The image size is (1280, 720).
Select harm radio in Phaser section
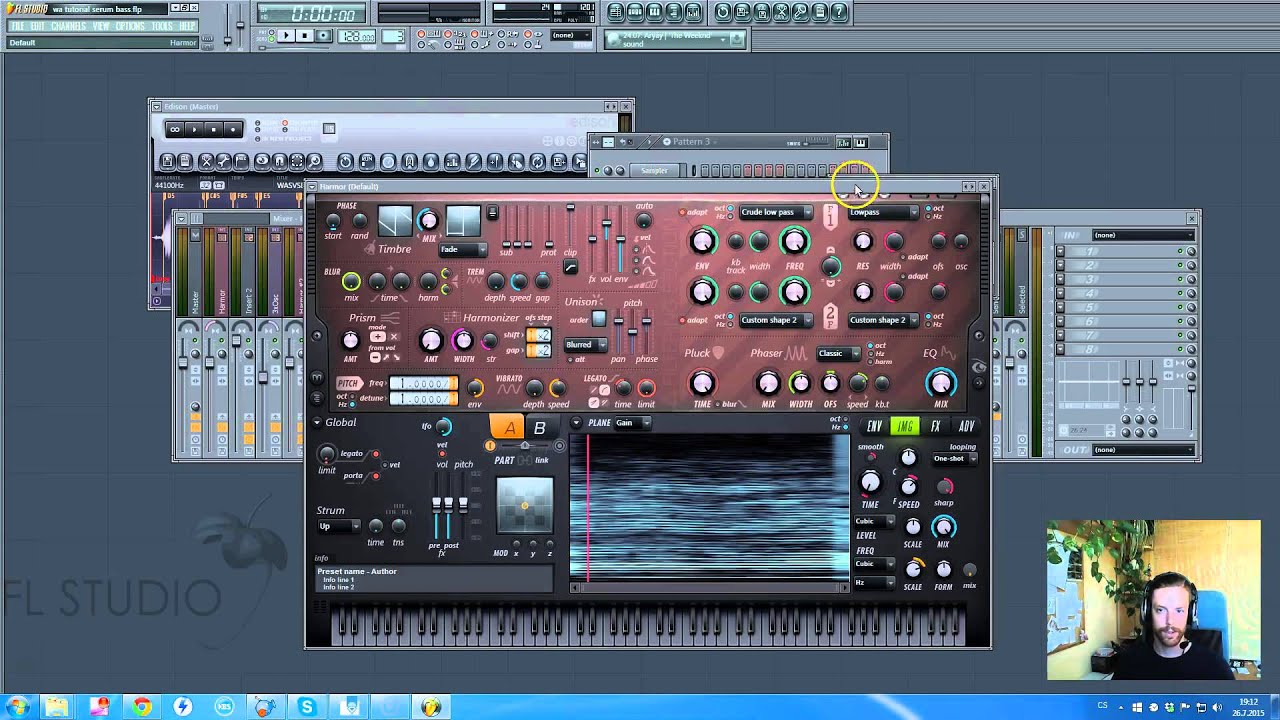[x=870, y=361]
